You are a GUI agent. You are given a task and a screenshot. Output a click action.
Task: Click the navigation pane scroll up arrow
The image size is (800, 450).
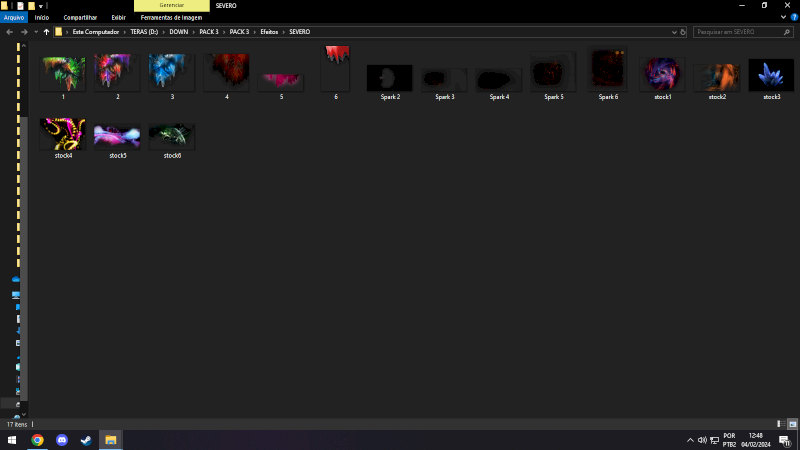coord(23,46)
